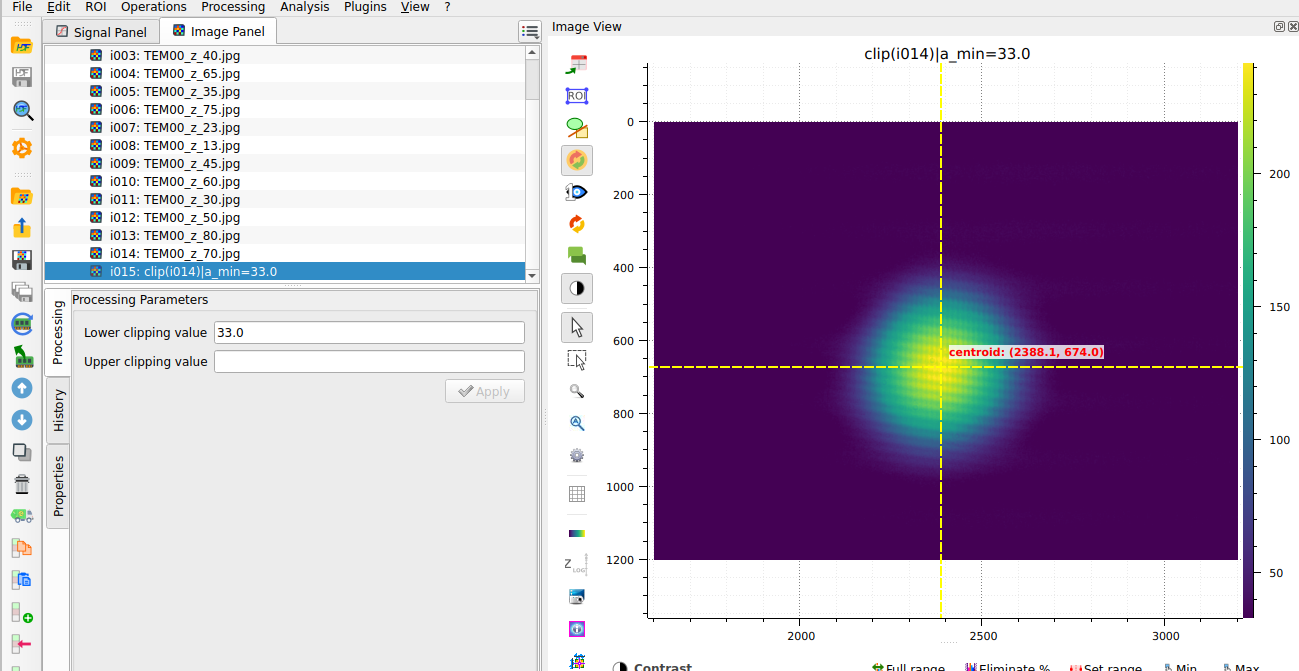The width and height of the screenshot is (1299, 671).
Task: Click the snapshot image icon
Action: click(577, 597)
